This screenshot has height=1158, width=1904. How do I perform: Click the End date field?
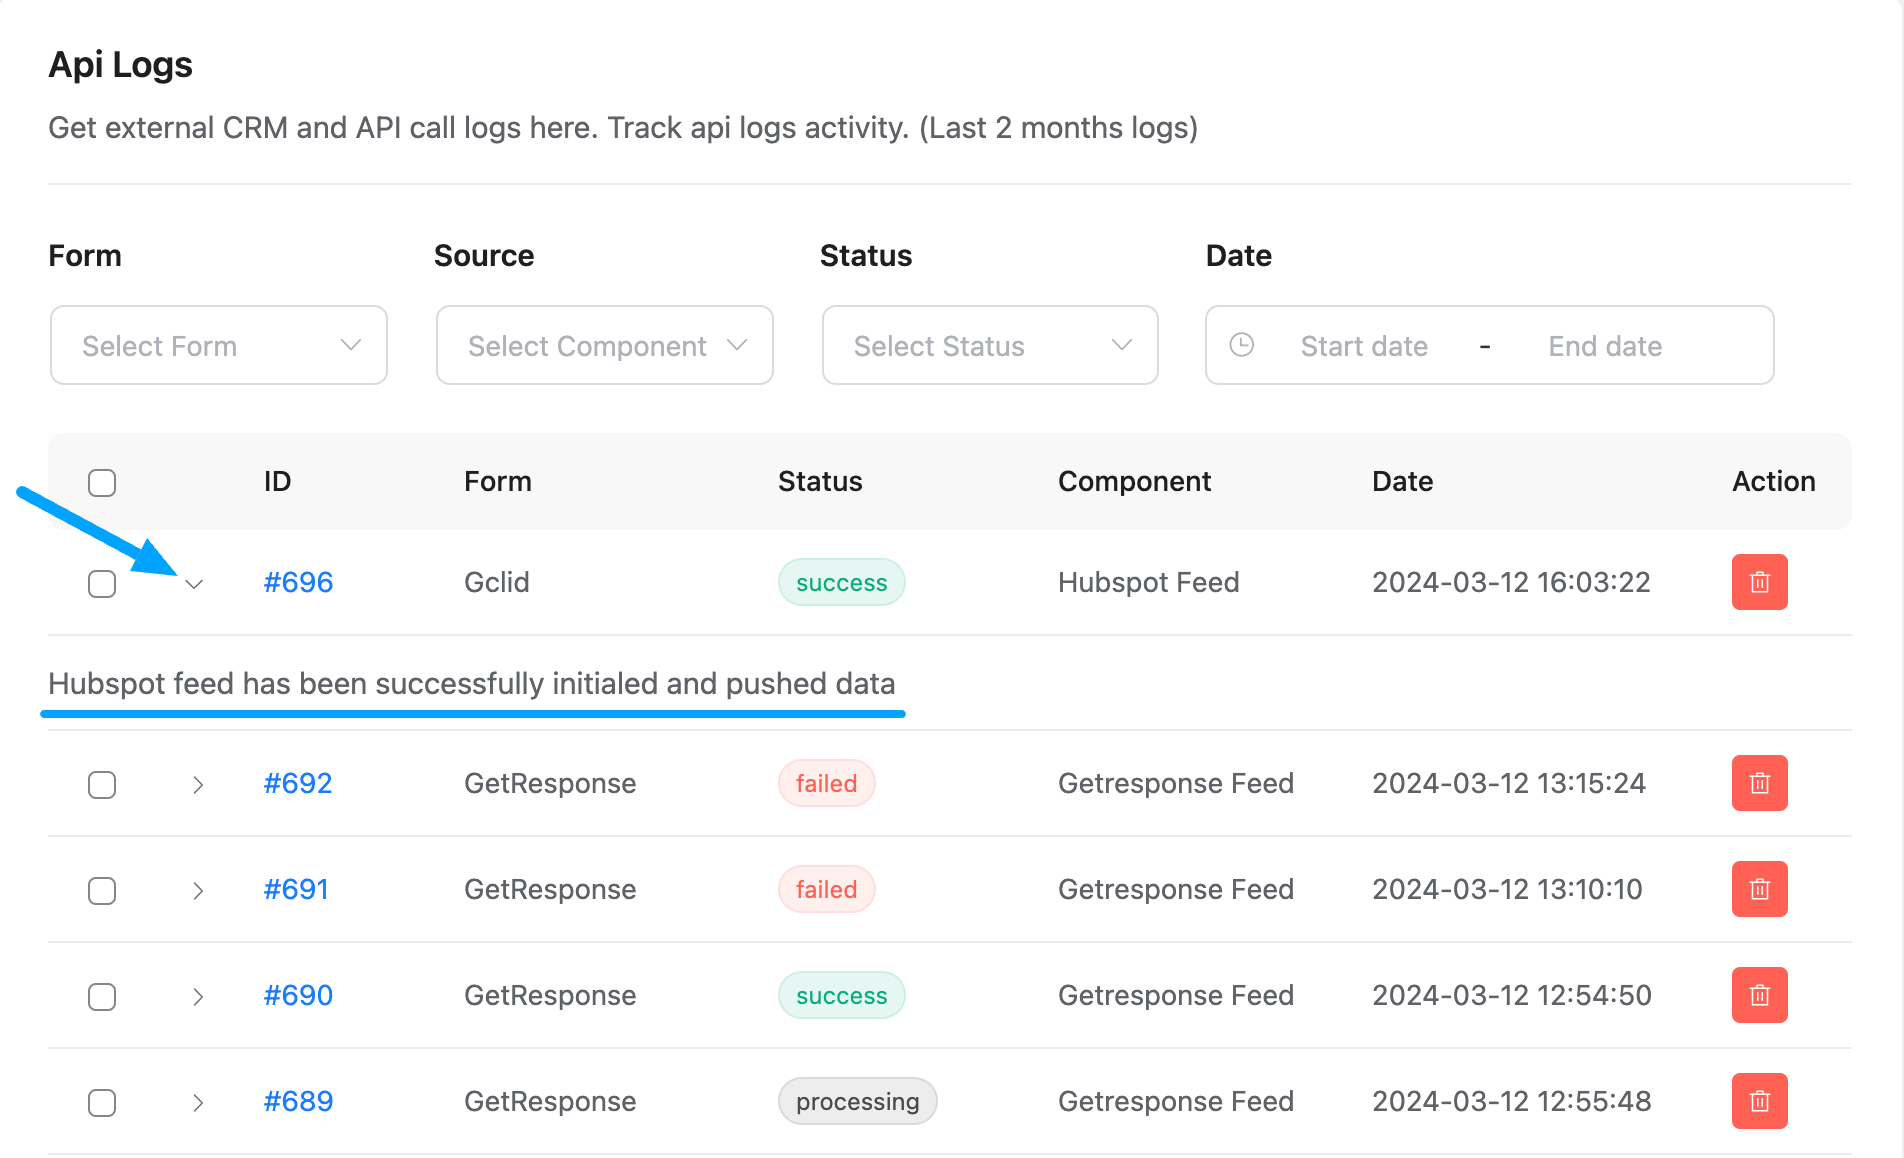(1605, 346)
